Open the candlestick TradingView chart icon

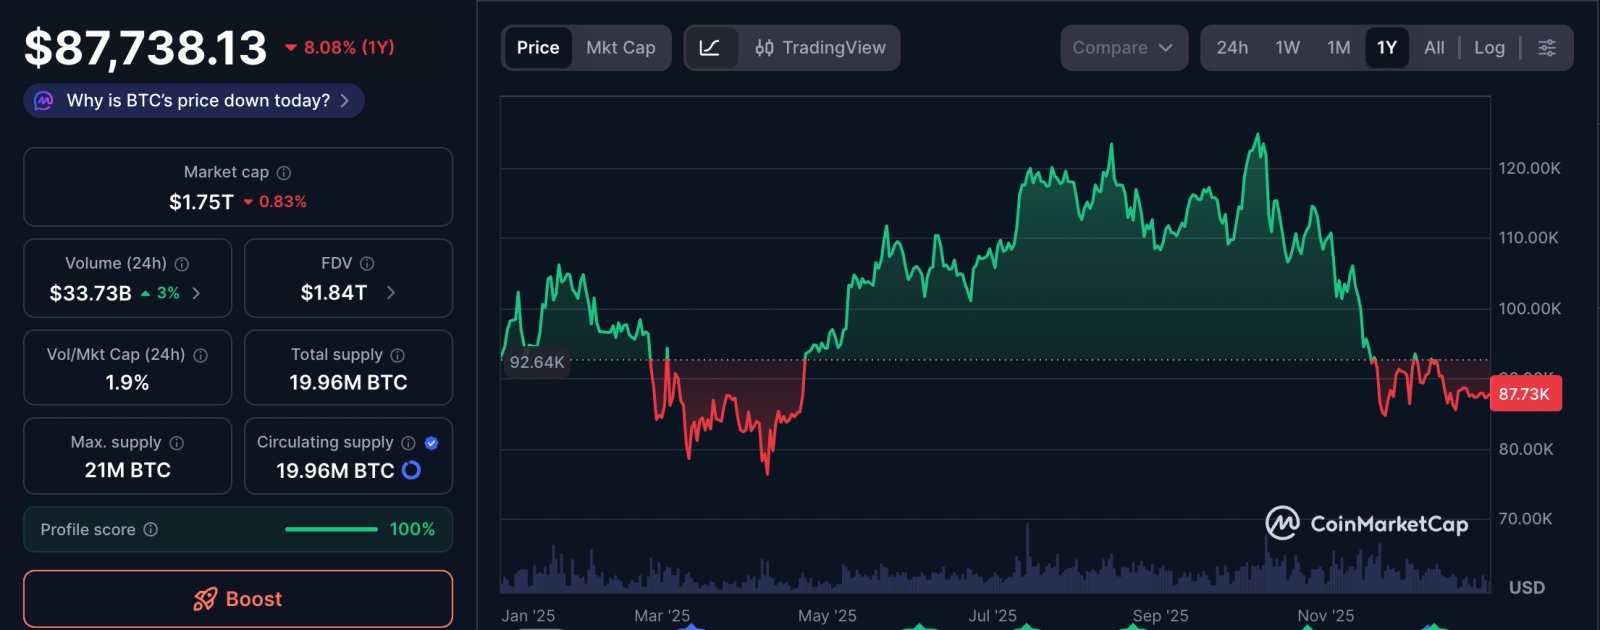pyautogui.click(x=764, y=47)
